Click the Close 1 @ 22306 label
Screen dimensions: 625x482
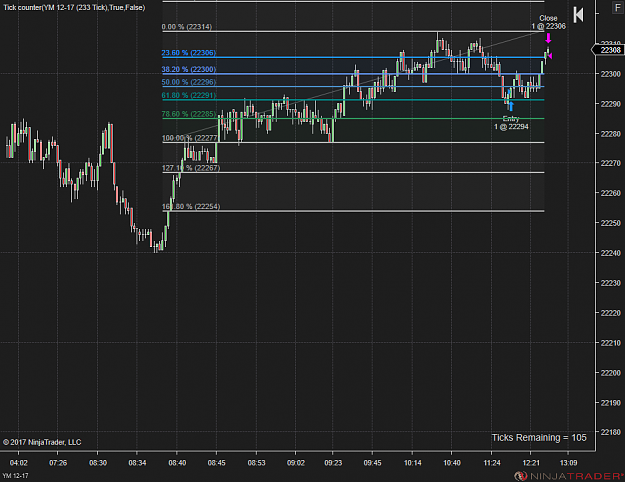click(548, 22)
